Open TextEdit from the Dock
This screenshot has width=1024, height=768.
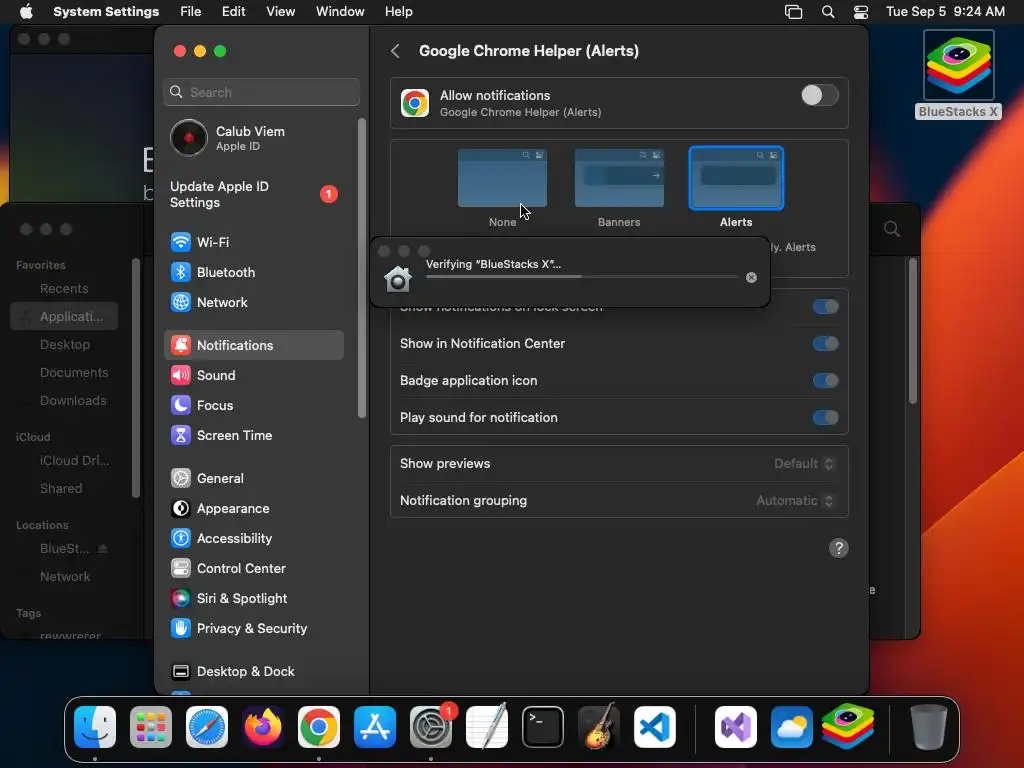pyautogui.click(x=487, y=727)
